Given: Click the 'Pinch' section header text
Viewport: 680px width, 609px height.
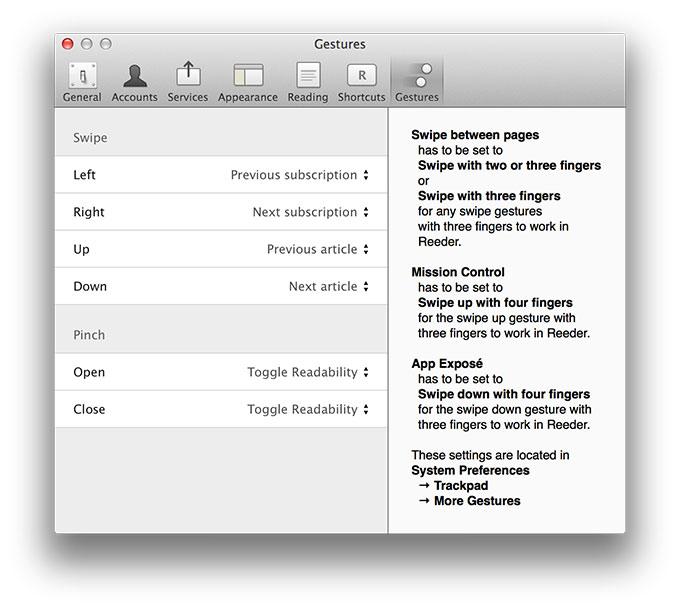Looking at the screenshot, I should (89, 335).
